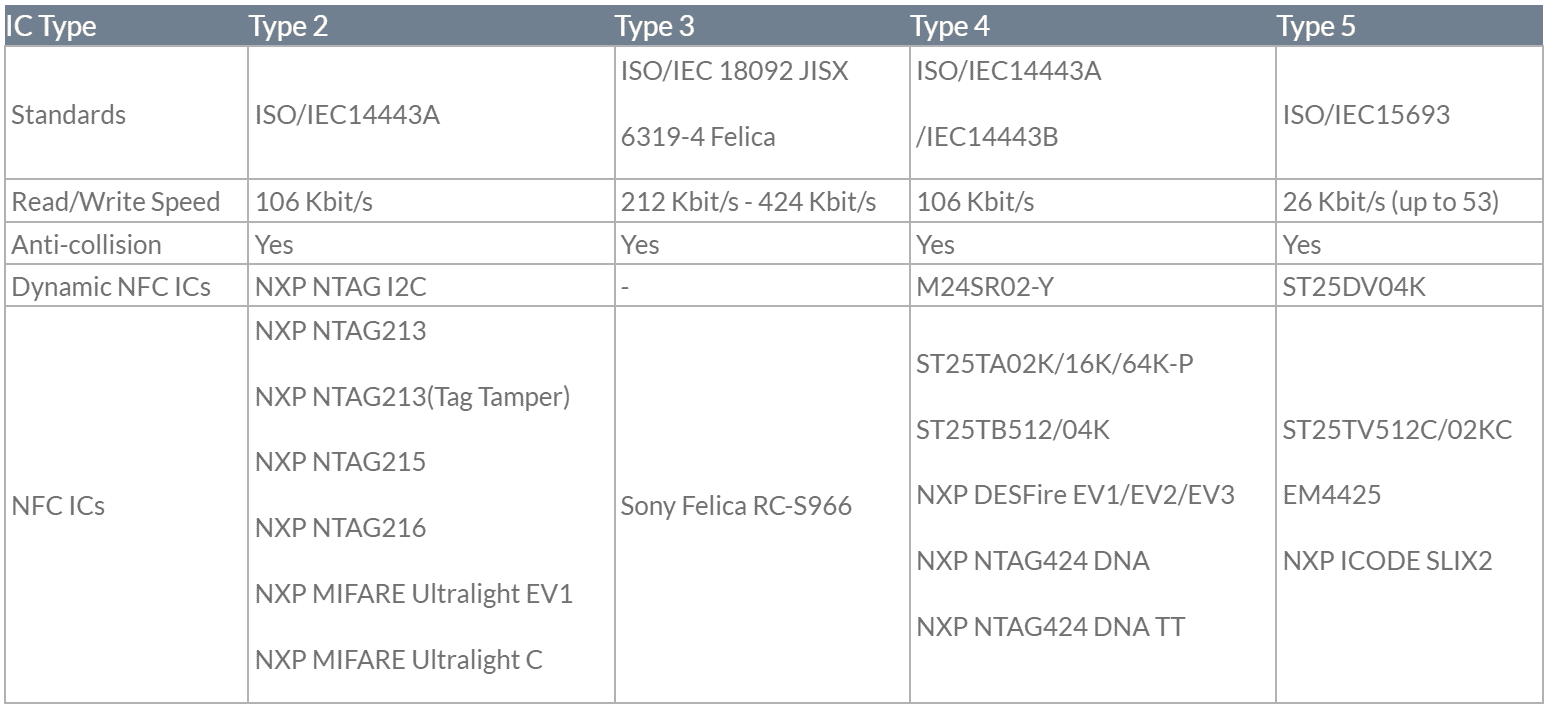This screenshot has height=709, width=1551.
Task: Click the Sony Felica RC-S966 entry
Action: click(x=736, y=506)
